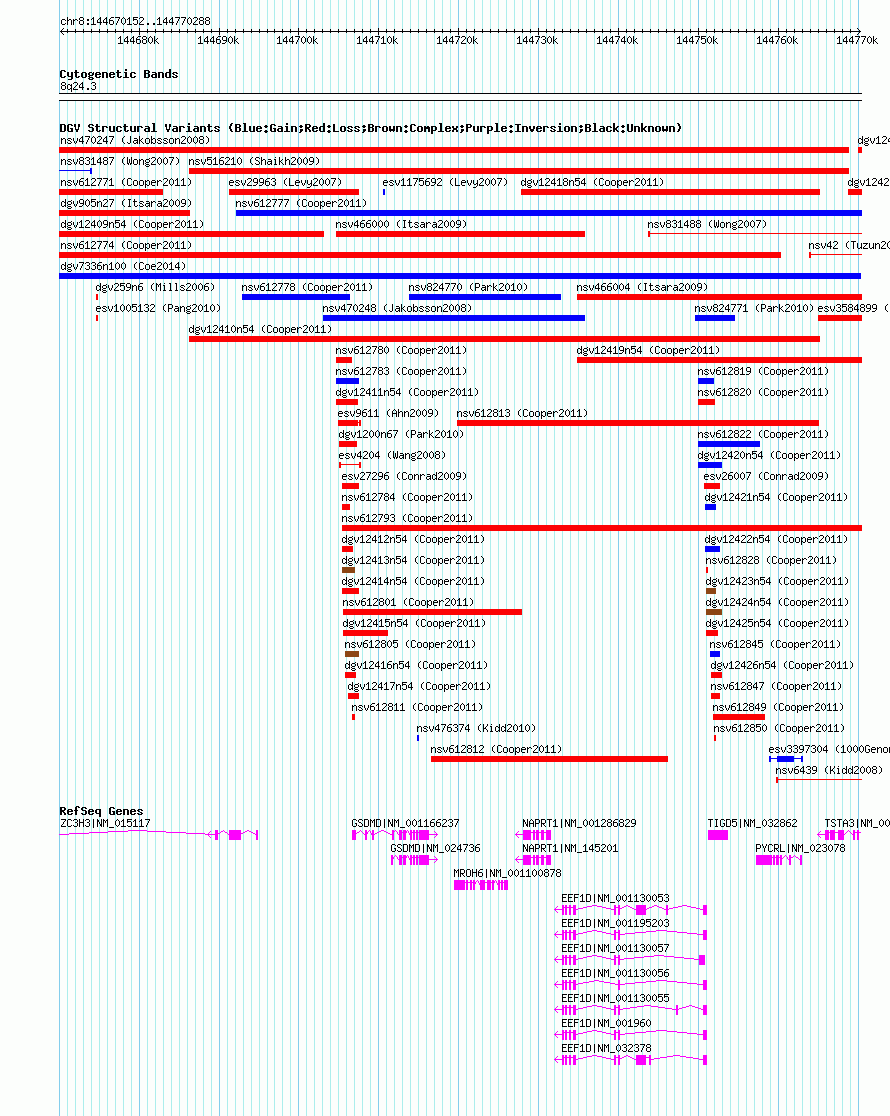Click EEF1D|NM_032378 transcript label
890x1116 pixels.
click(606, 1048)
